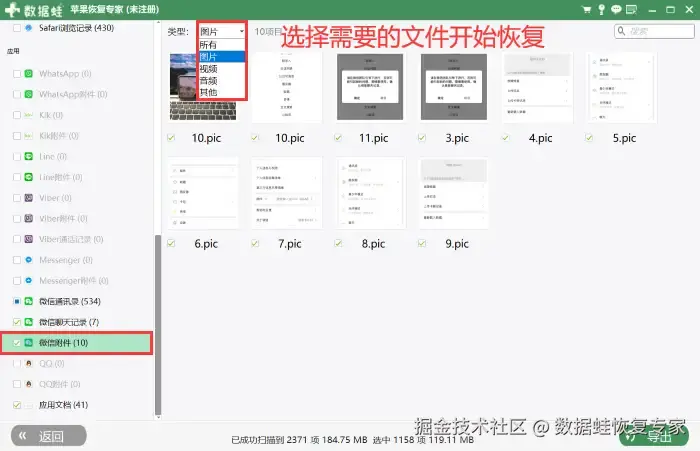Viewport: 700px width, 451px height.
Task: Click the shopping cart purchase icon
Action: (587, 9)
